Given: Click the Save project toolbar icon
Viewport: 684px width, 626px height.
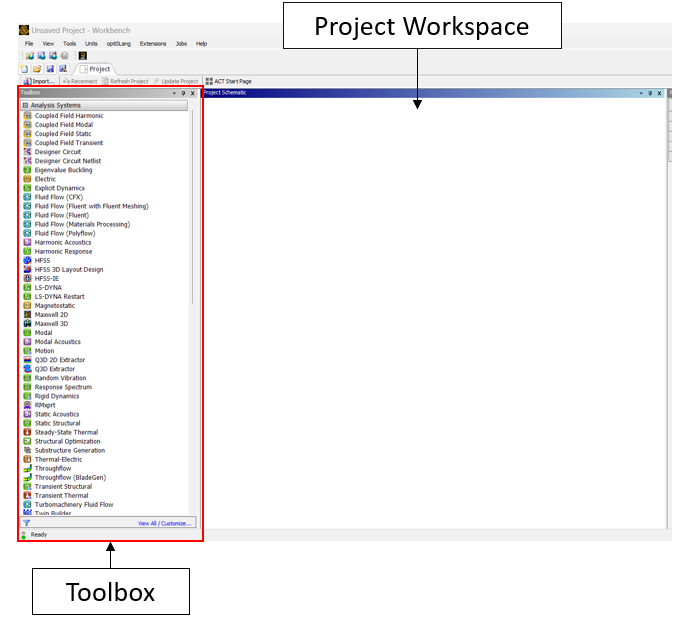Looking at the screenshot, I should (50, 69).
